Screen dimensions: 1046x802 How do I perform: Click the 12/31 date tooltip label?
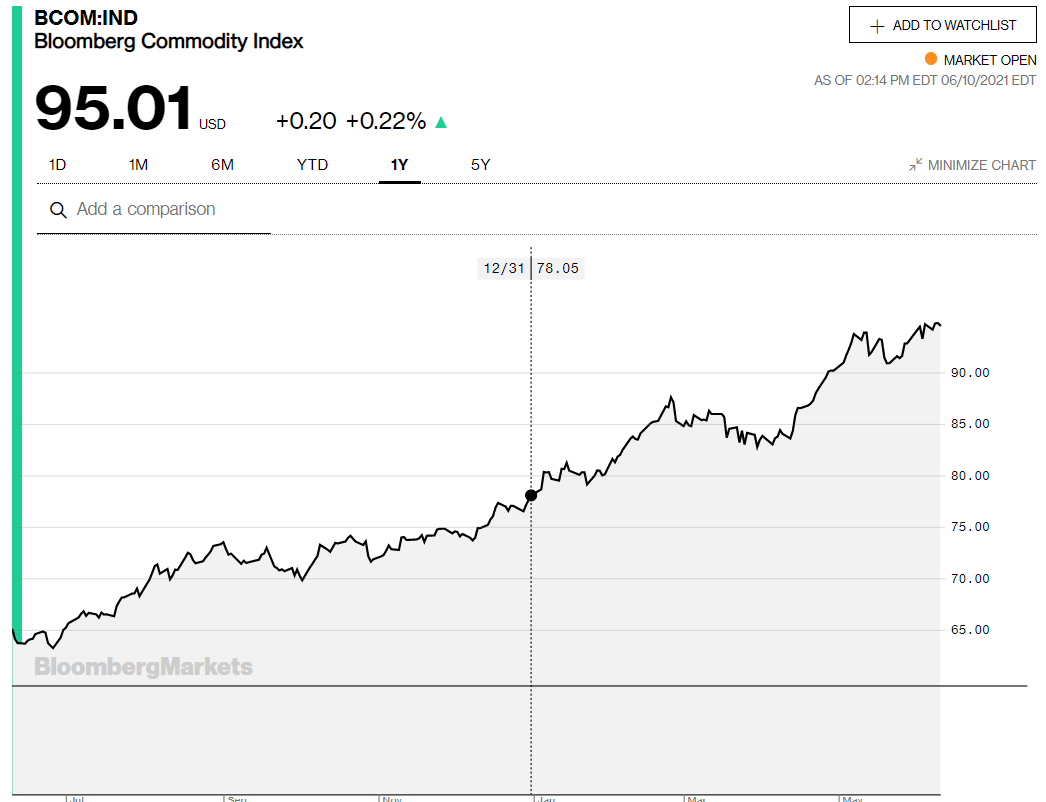tap(503, 268)
